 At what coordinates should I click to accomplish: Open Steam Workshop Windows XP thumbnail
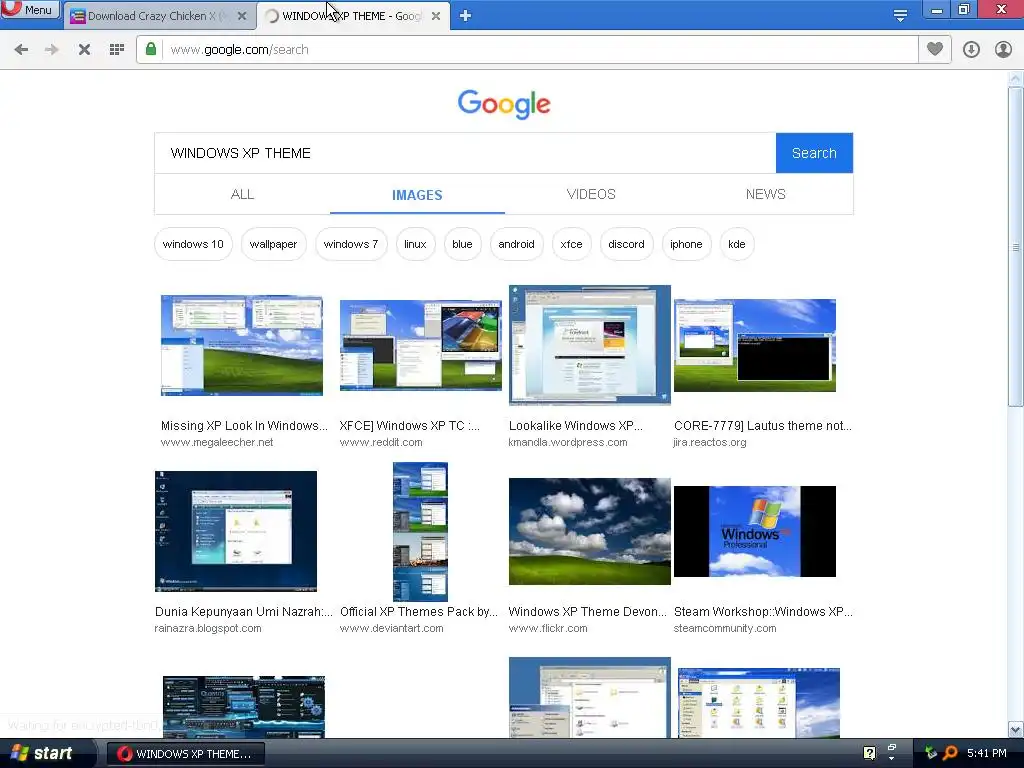(755, 531)
